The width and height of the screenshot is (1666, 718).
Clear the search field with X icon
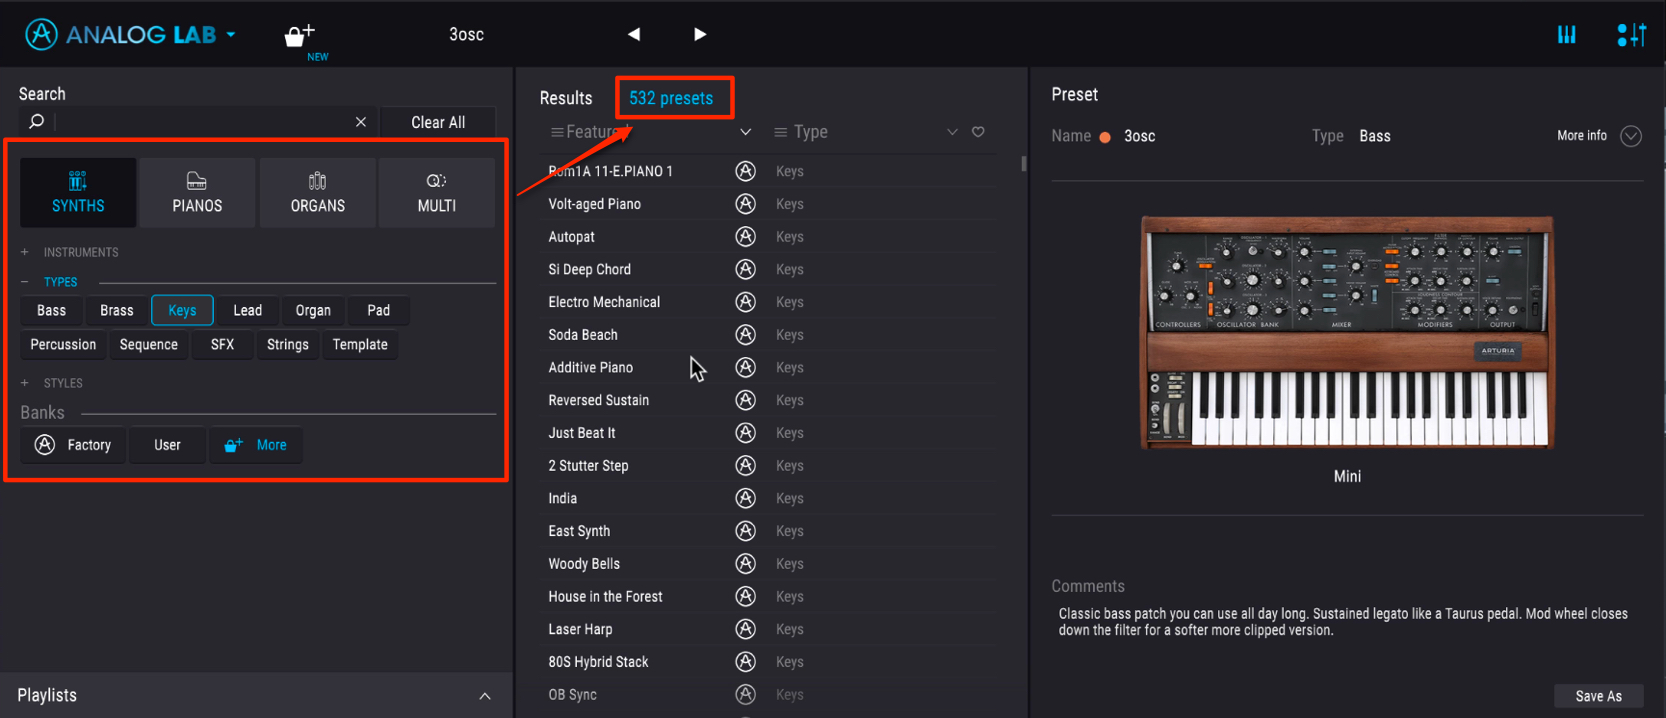coord(361,122)
